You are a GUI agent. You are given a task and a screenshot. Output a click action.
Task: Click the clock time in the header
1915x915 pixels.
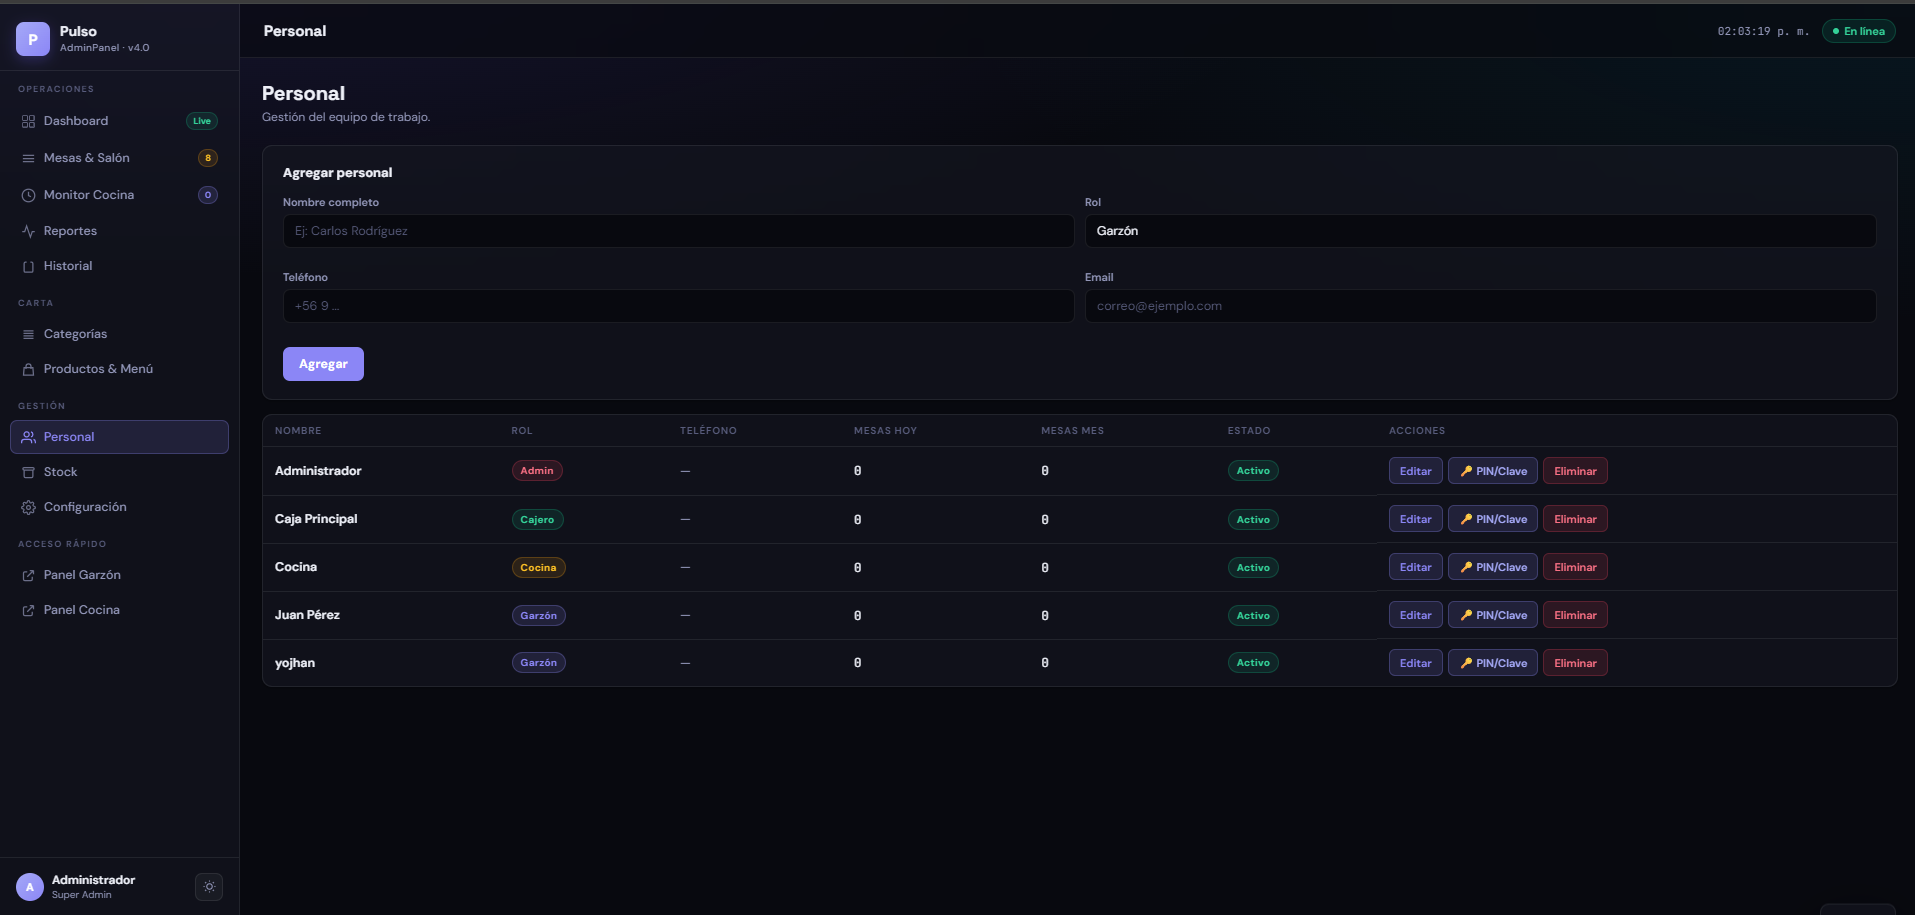pyautogui.click(x=1763, y=31)
